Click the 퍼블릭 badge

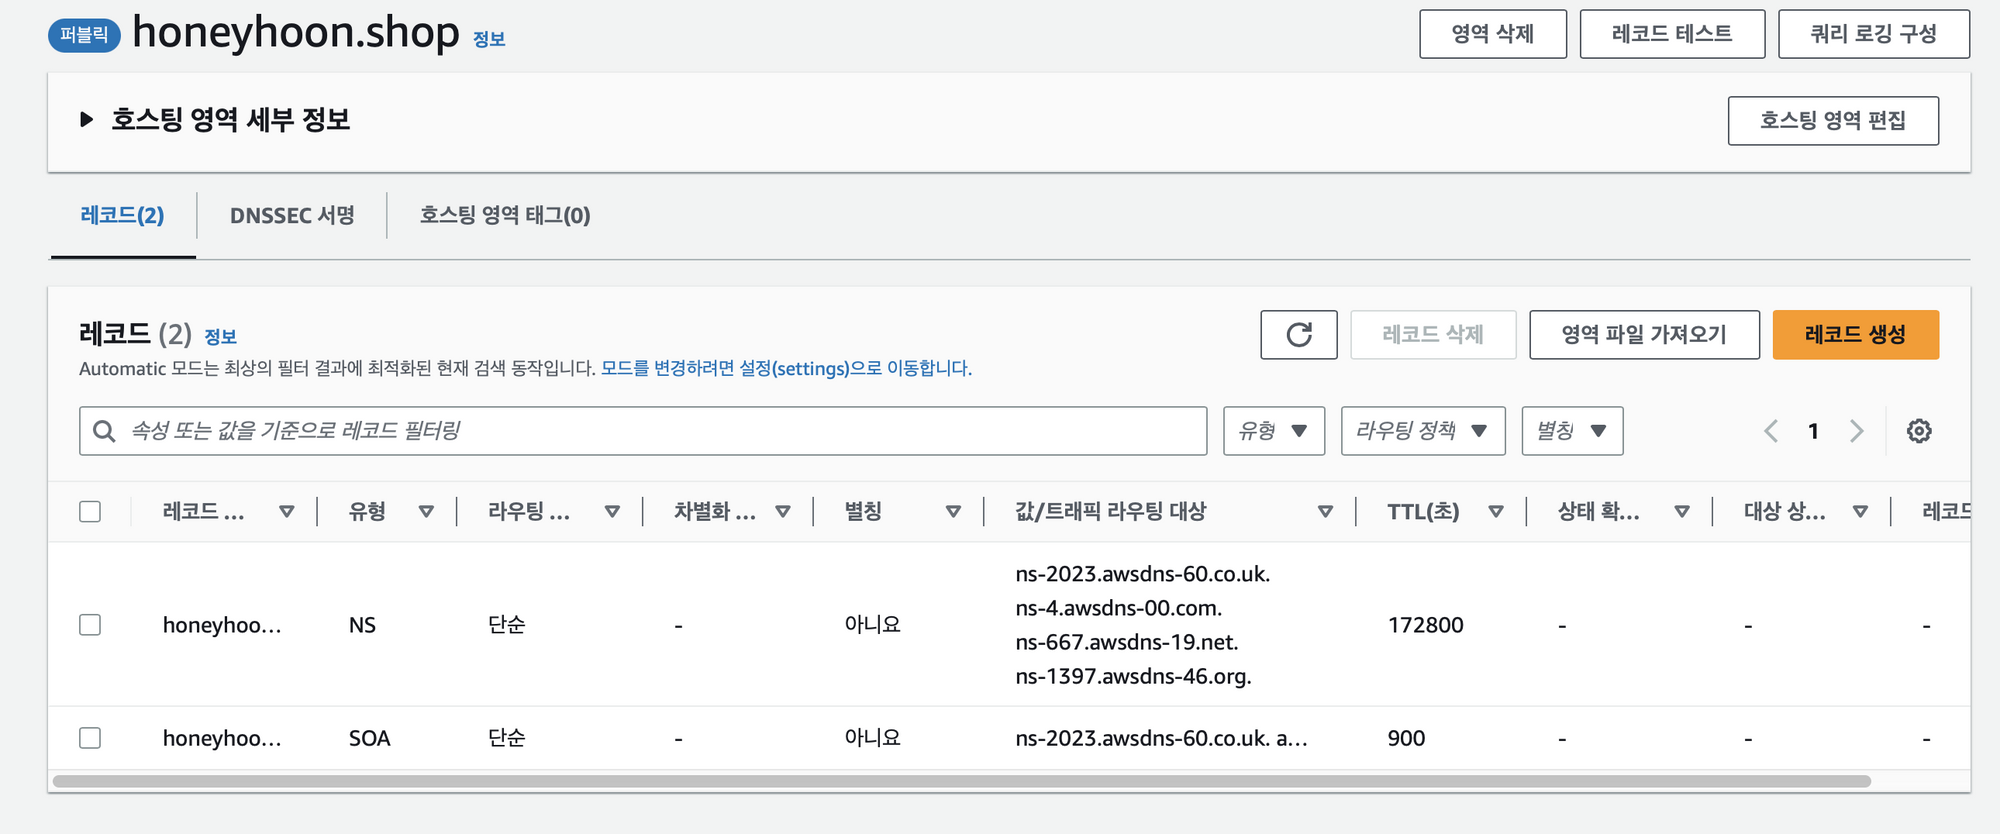84,35
